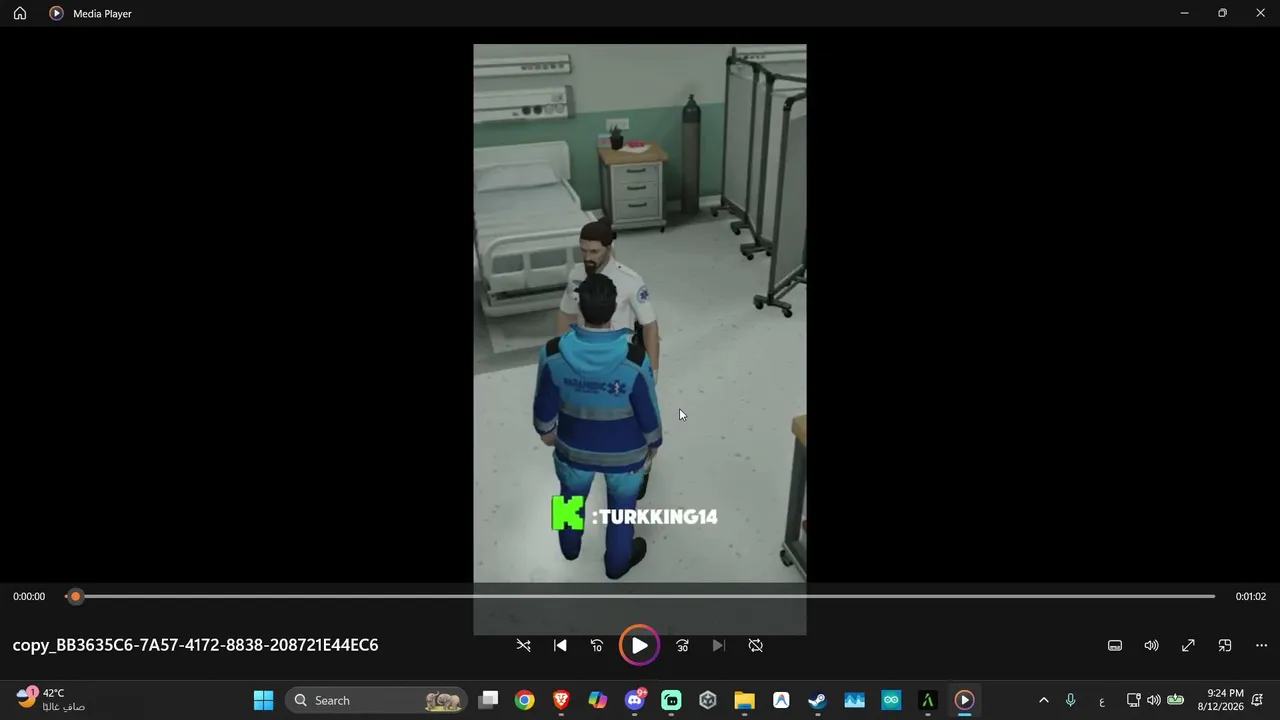
Task: Open the more options menu
Action: coord(1261,646)
